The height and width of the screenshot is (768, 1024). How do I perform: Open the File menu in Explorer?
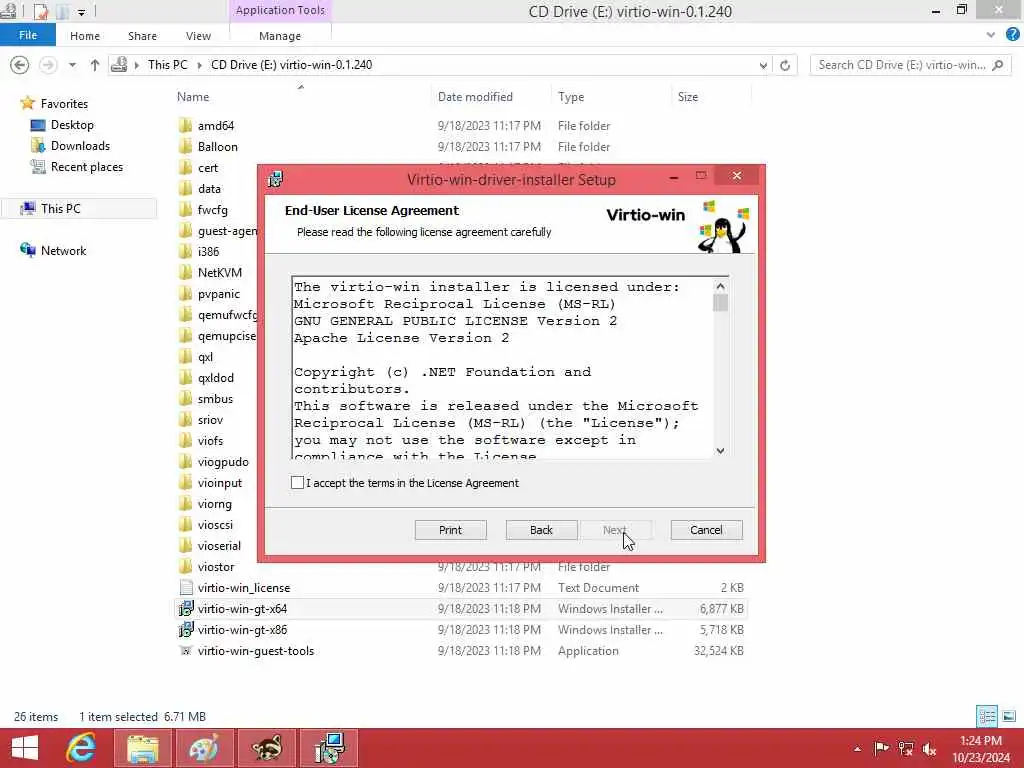click(27, 35)
